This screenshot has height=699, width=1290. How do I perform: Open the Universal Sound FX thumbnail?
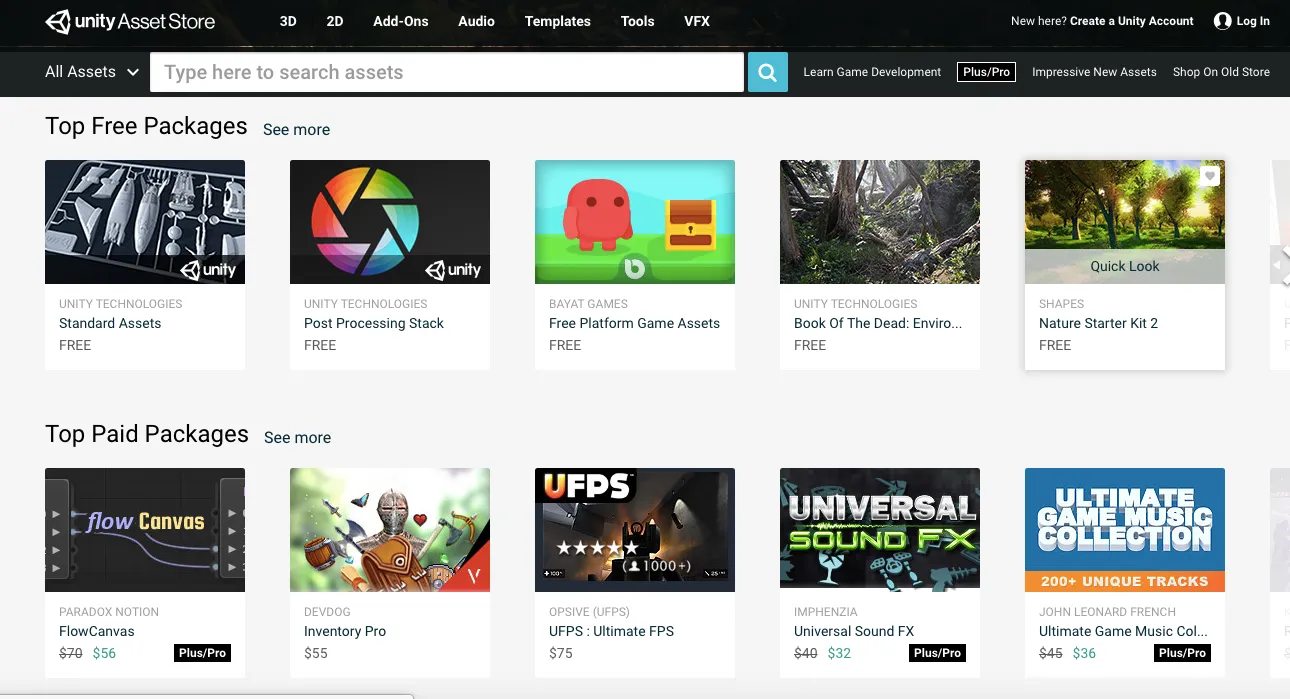point(880,530)
